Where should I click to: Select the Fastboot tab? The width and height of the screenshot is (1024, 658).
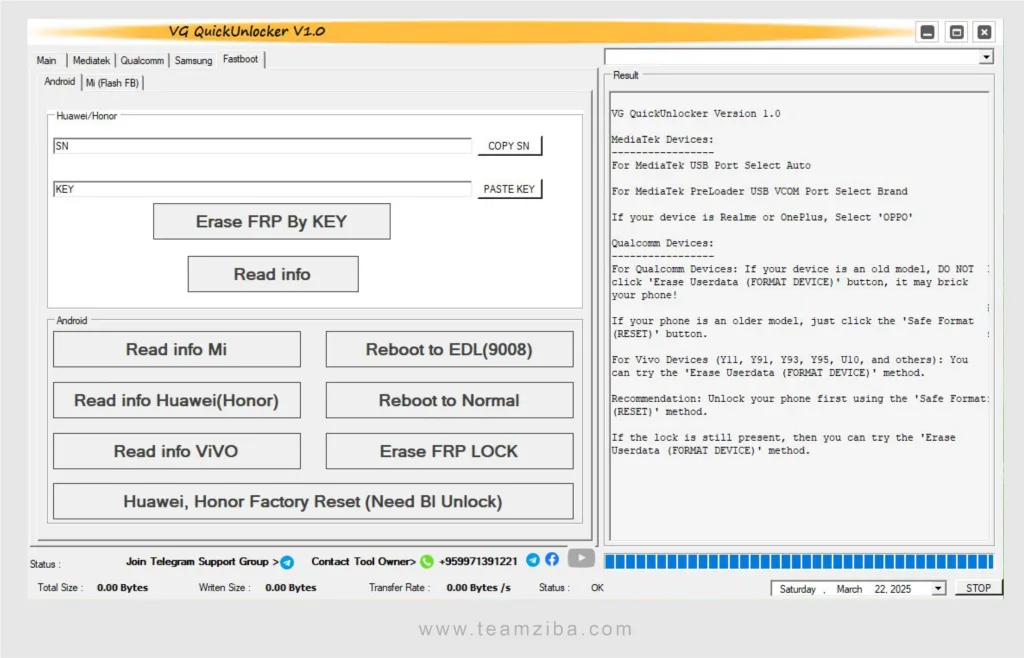[x=240, y=59]
